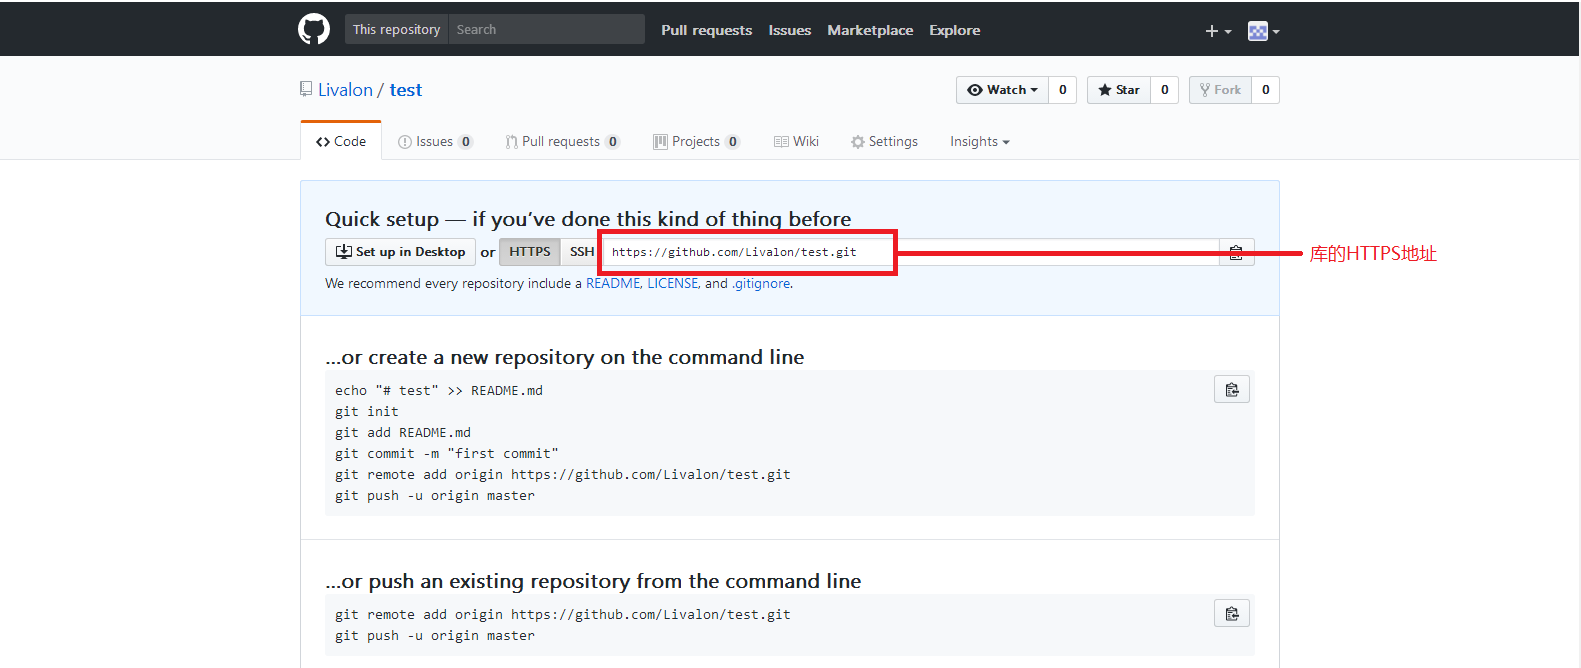Click the Quick setup heading text
The width and height of the screenshot is (1581, 668).
coord(588,219)
